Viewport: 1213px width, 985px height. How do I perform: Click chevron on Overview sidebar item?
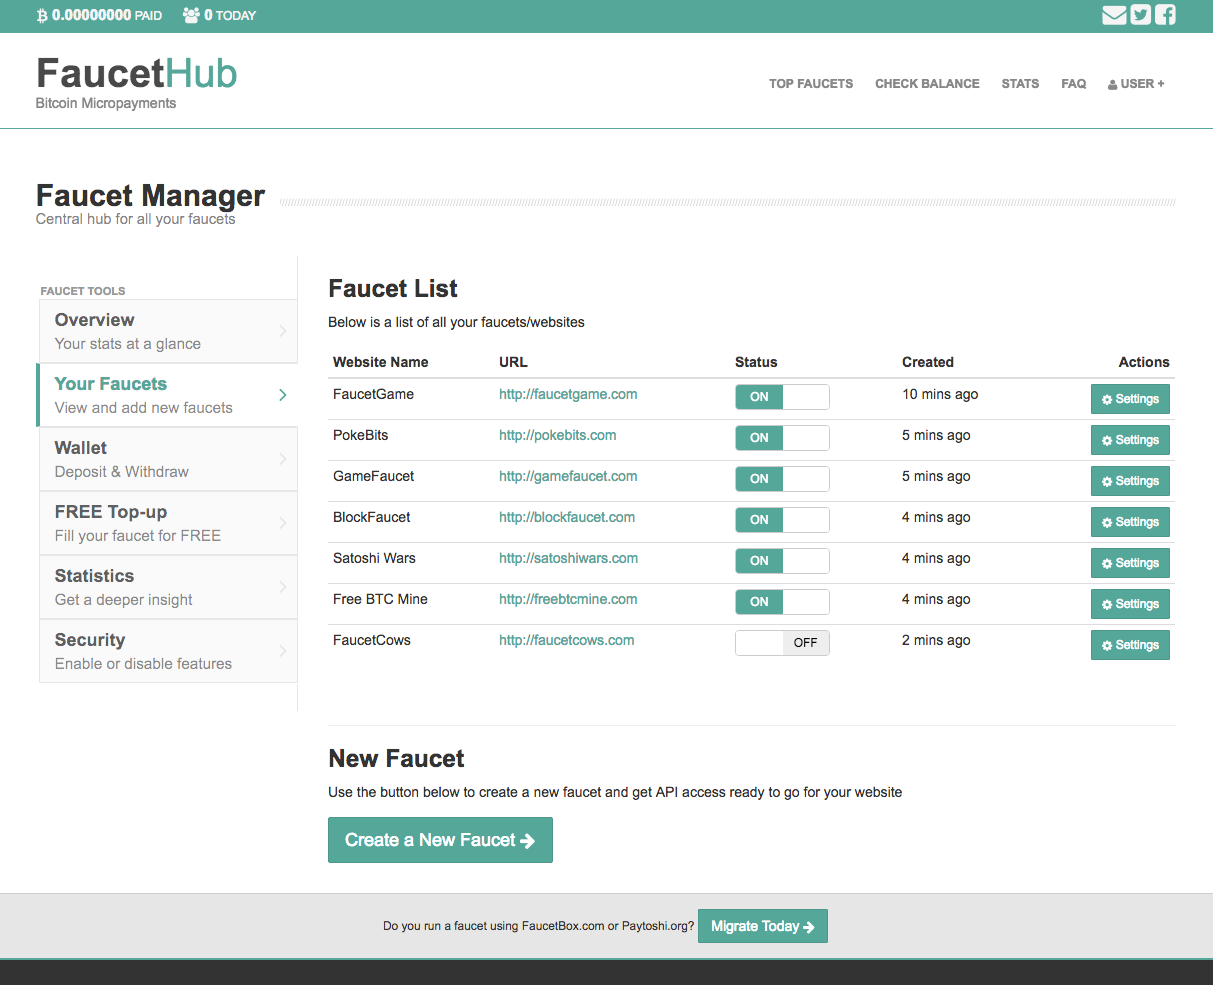pyautogui.click(x=283, y=331)
